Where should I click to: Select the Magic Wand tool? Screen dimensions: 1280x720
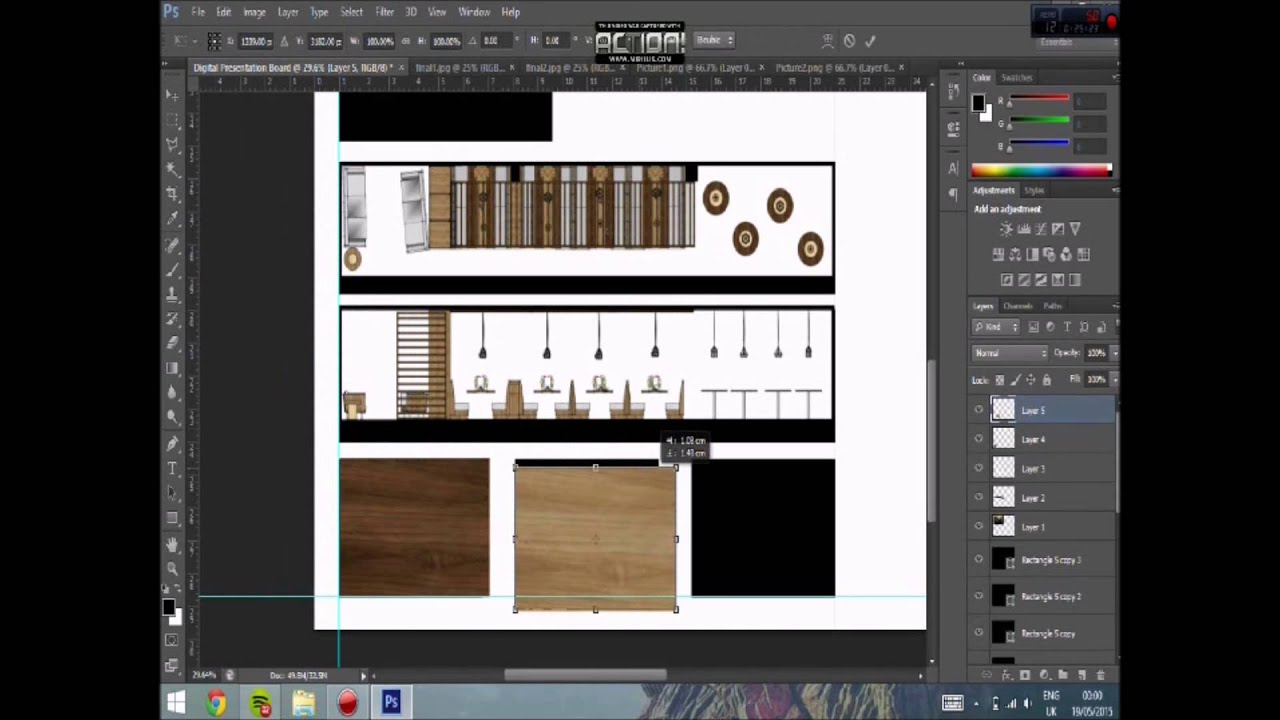172,169
